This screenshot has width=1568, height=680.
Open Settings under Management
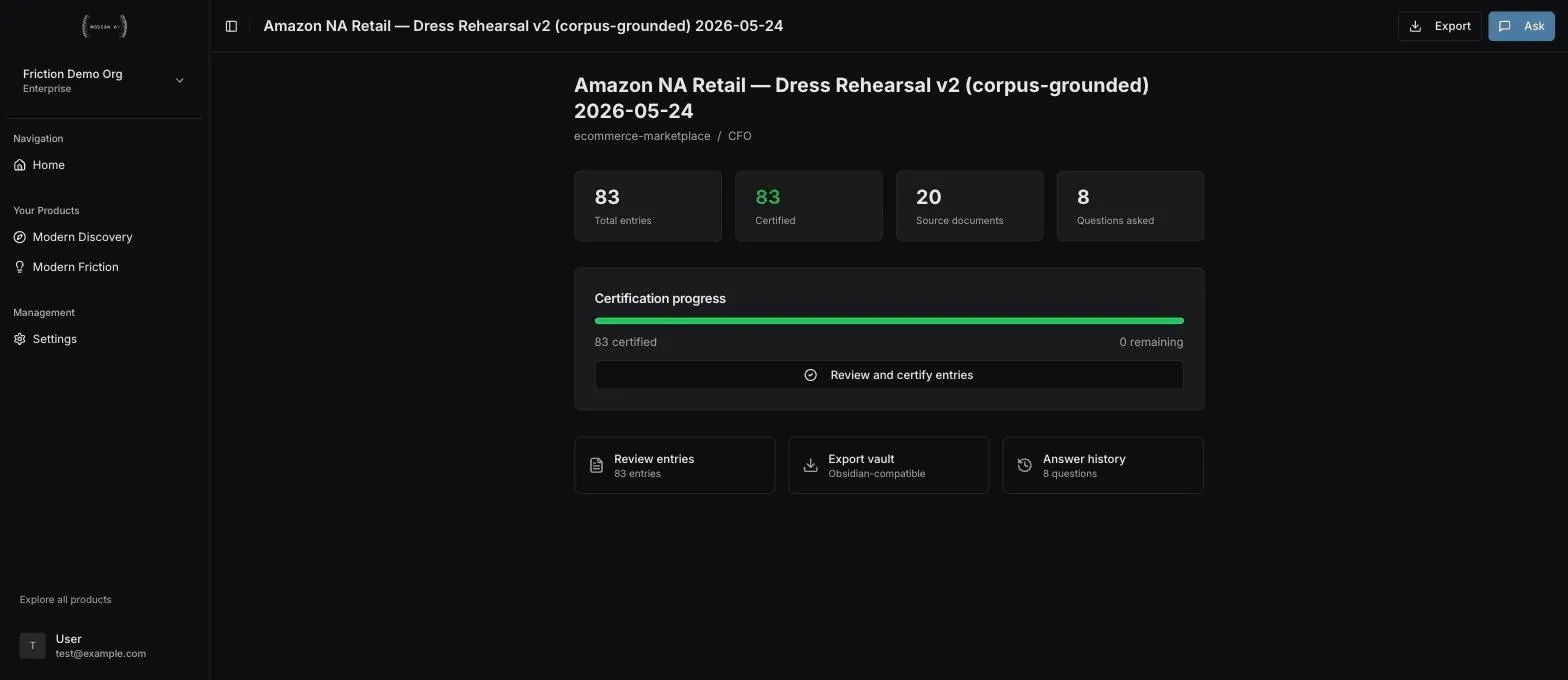coord(104,339)
